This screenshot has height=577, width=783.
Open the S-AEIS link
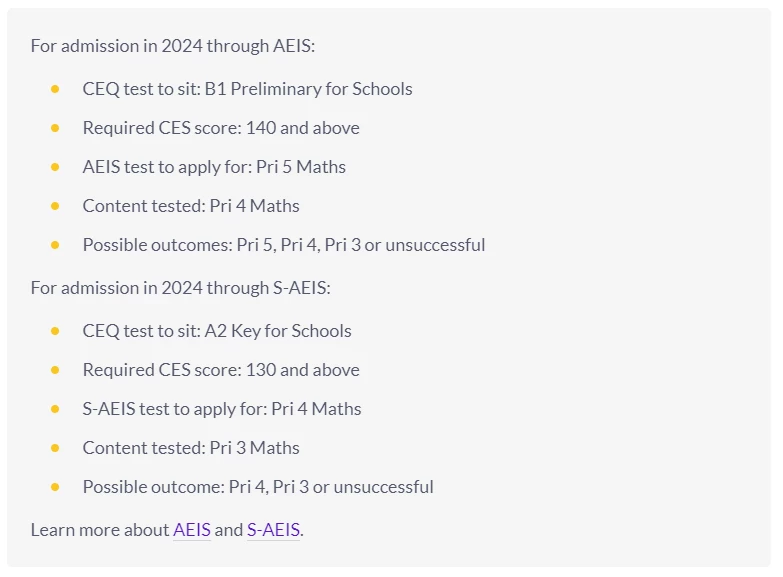274,530
